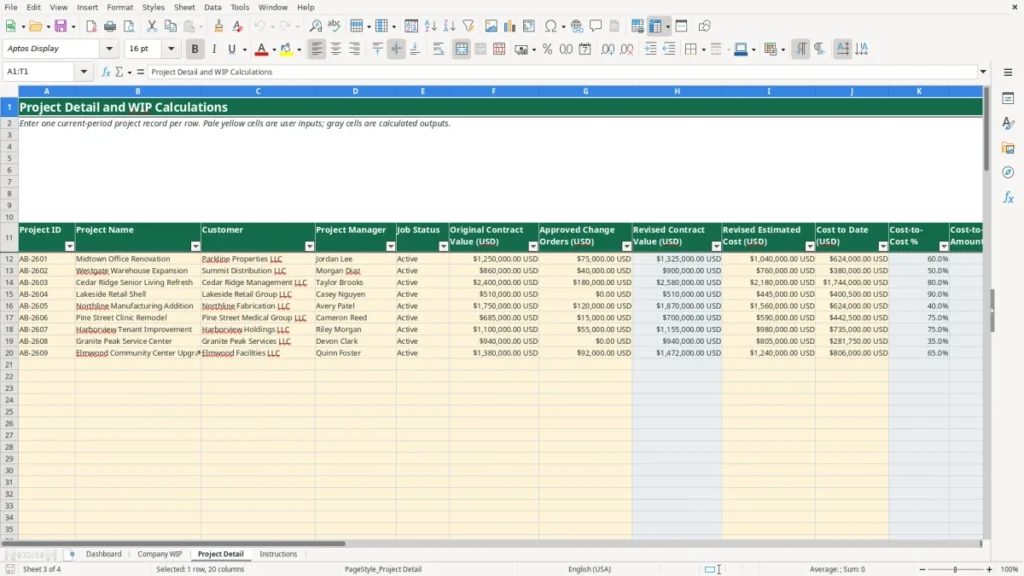Image resolution: width=1024 pixels, height=576 pixels.
Task: Open Find and Replace icon
Action: click(x=315, y=26)
